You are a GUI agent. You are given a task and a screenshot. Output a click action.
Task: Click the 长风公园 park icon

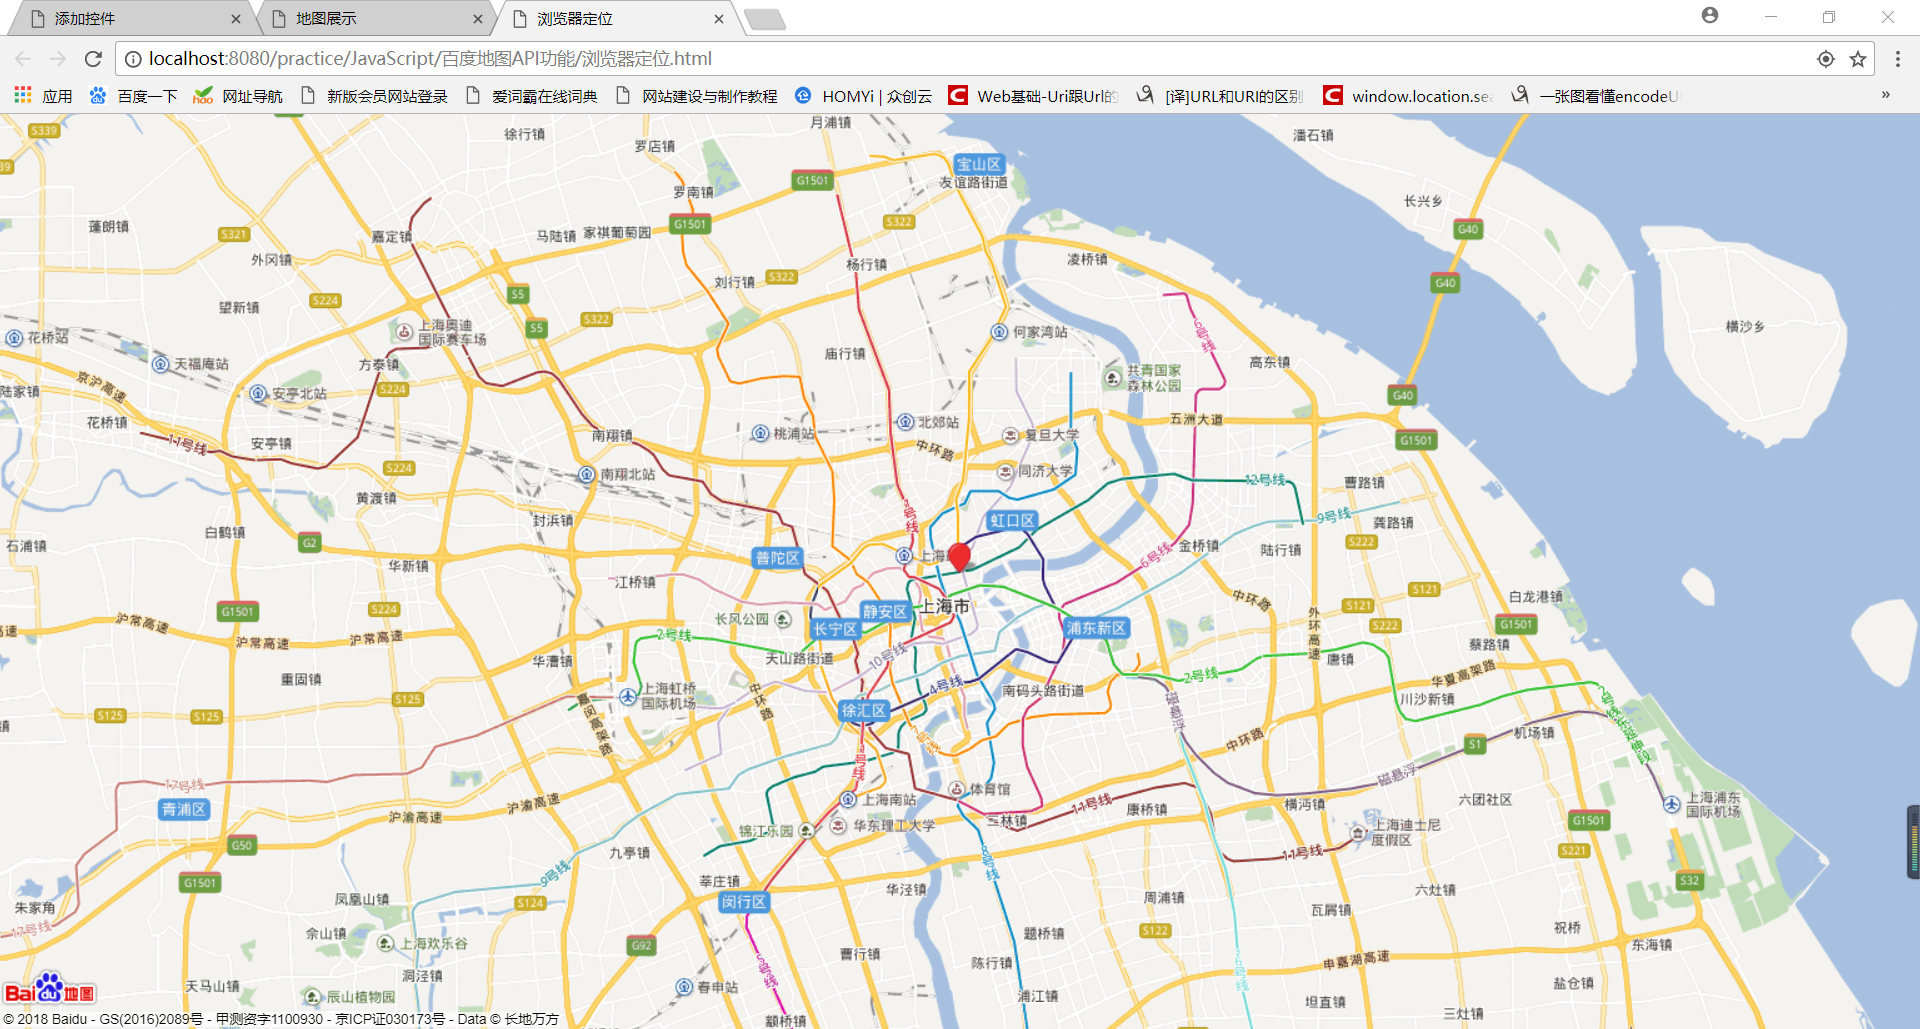pyautogui.click(x=783, y=620)
